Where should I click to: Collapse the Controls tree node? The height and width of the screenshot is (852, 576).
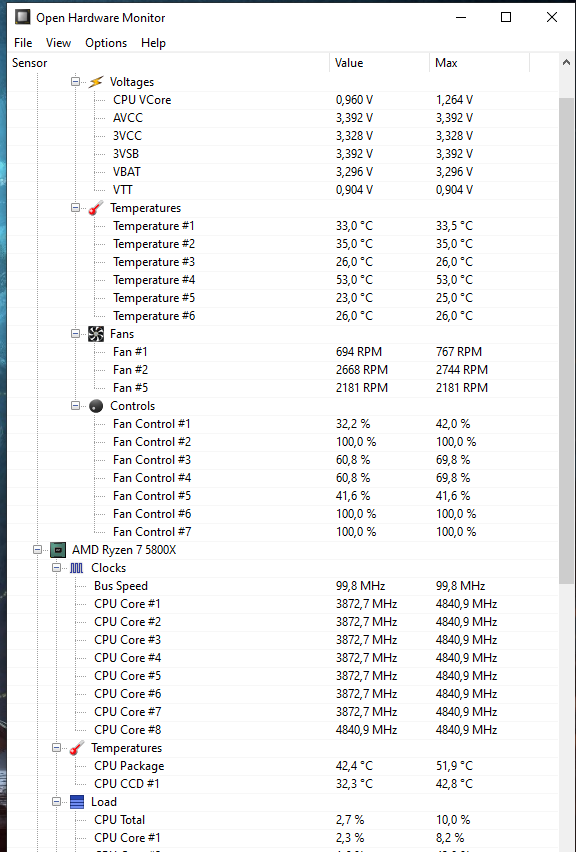click(x=76, y=406)
